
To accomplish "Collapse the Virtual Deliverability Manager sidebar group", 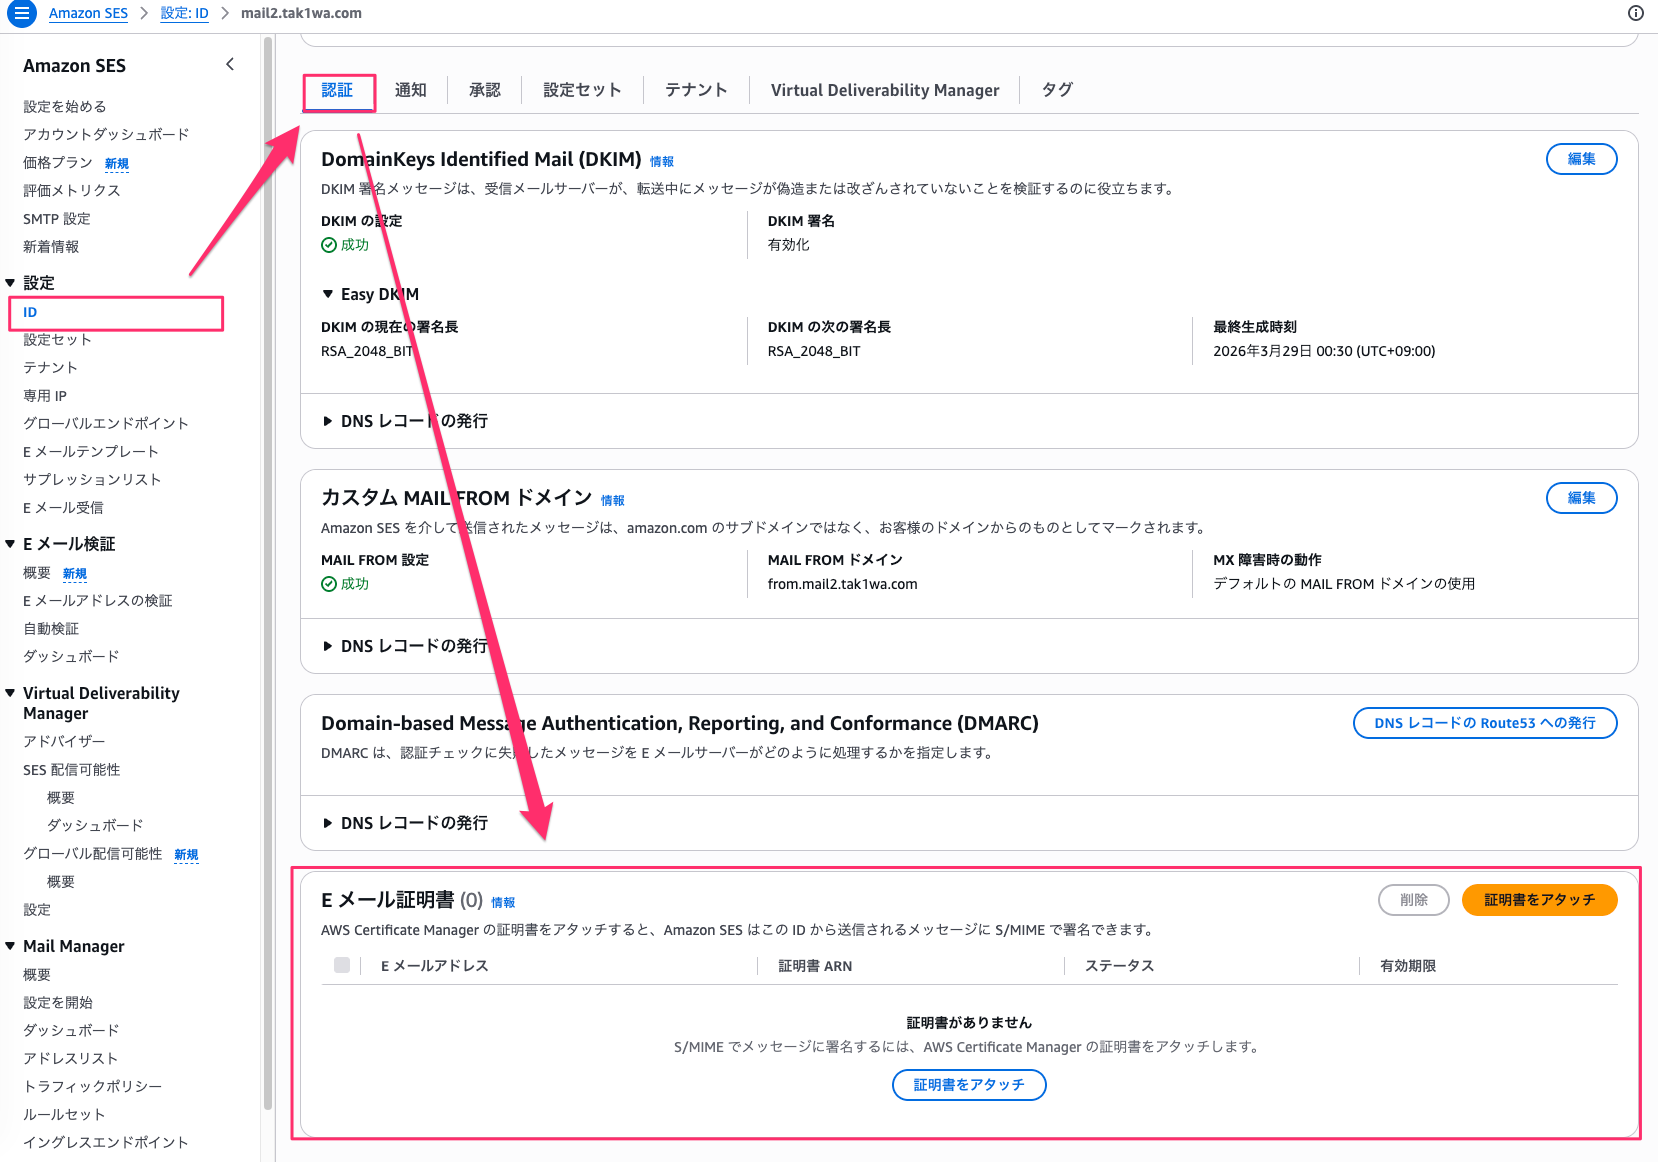I will pyautogui.click(x=10, y=693).
